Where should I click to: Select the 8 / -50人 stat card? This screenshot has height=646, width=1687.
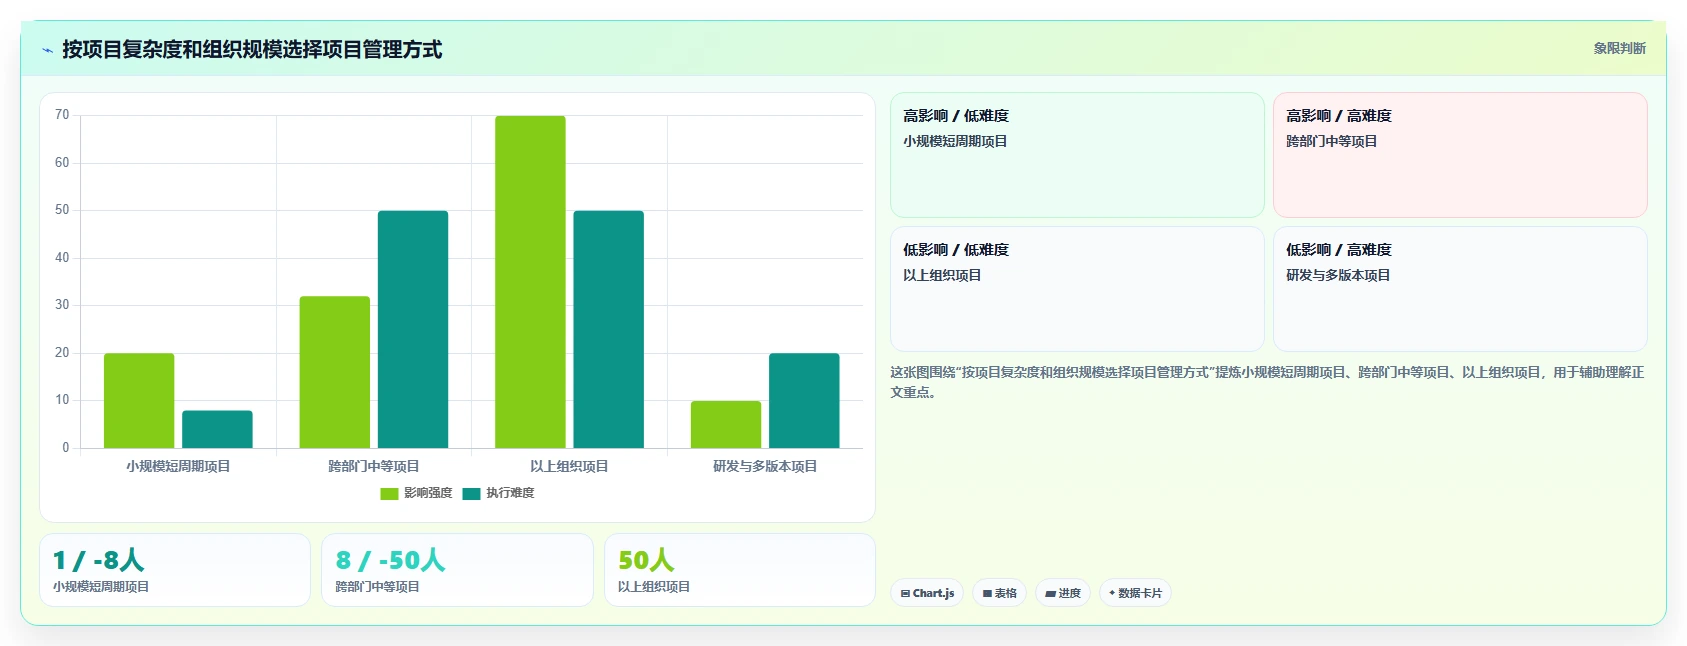457,570
